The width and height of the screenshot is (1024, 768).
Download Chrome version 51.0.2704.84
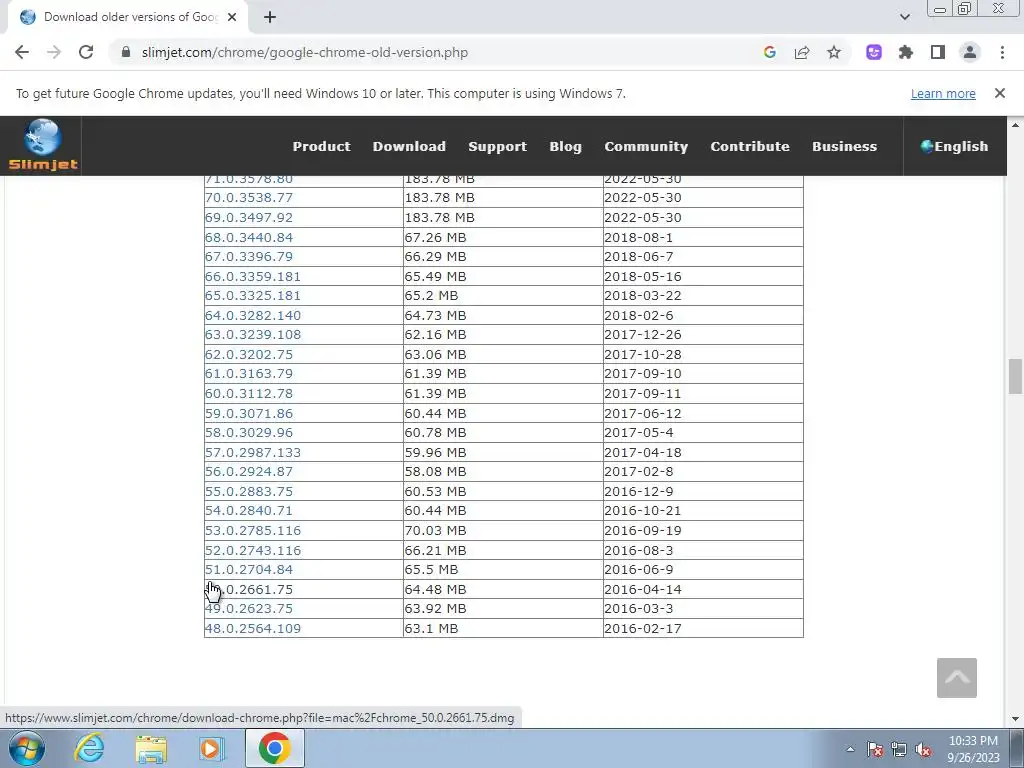[x=249, y=569]
